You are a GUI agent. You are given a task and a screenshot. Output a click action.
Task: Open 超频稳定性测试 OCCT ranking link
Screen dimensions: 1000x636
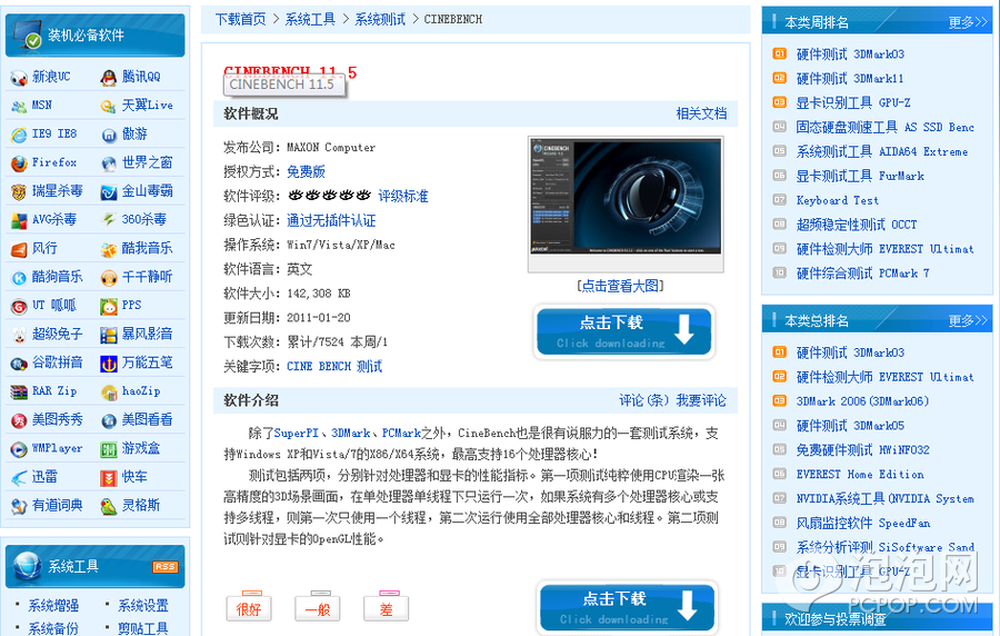coord(857,225)
